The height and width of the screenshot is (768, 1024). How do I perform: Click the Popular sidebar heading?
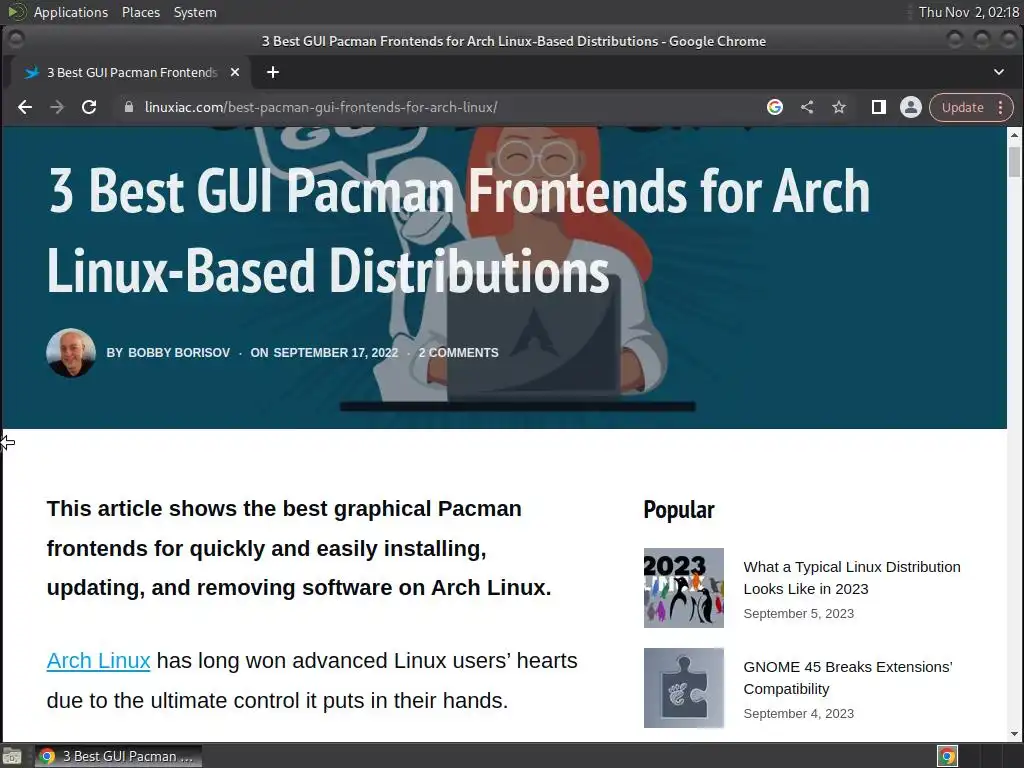point(679,509)
